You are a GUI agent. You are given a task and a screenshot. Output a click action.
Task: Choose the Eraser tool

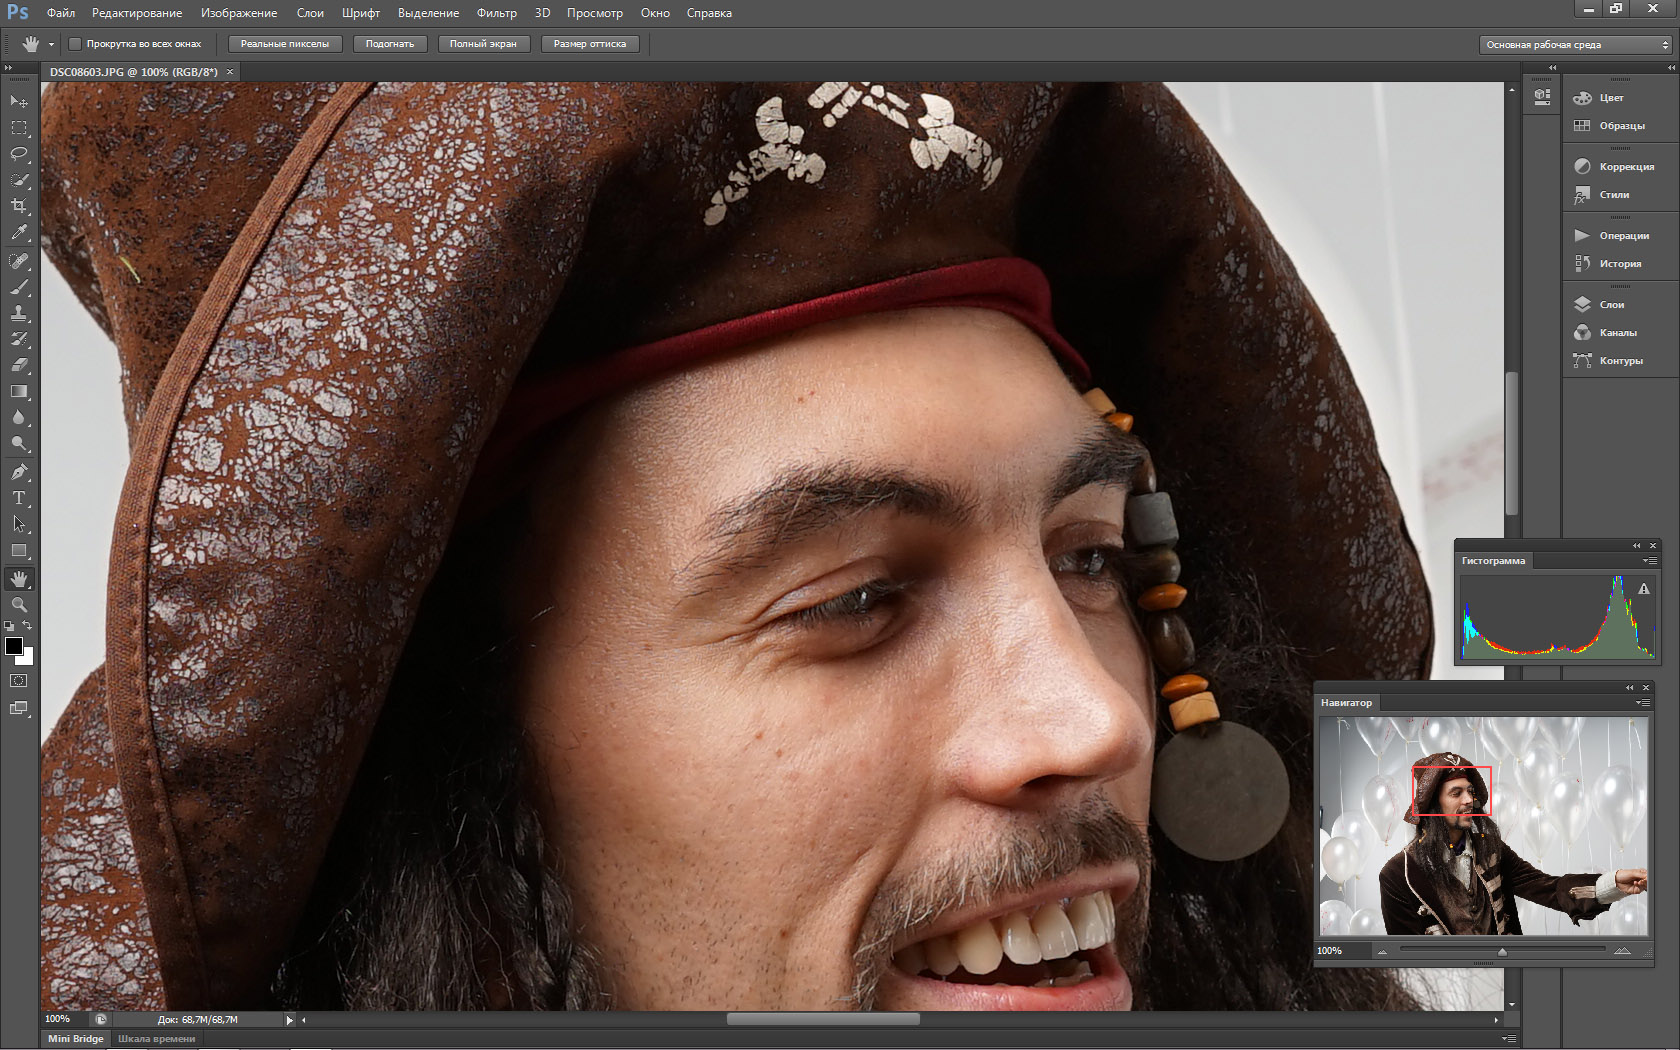click(x=19, y=365)
